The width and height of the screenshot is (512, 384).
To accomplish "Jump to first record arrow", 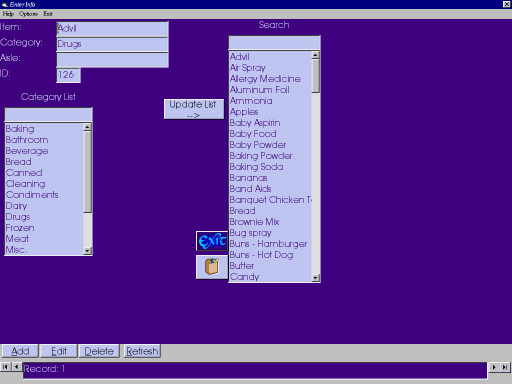I will (x=5, y=367).
